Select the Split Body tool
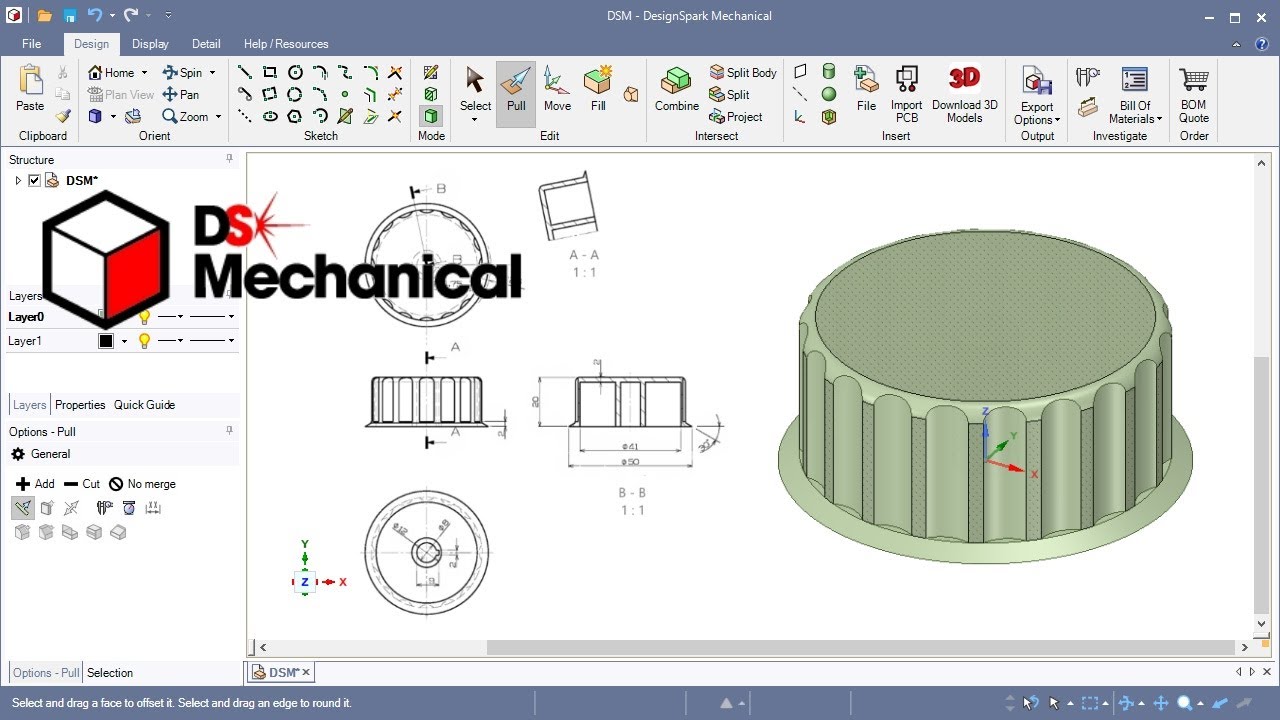The width and height of the screenshot is (1280, 720). point(742,72)
